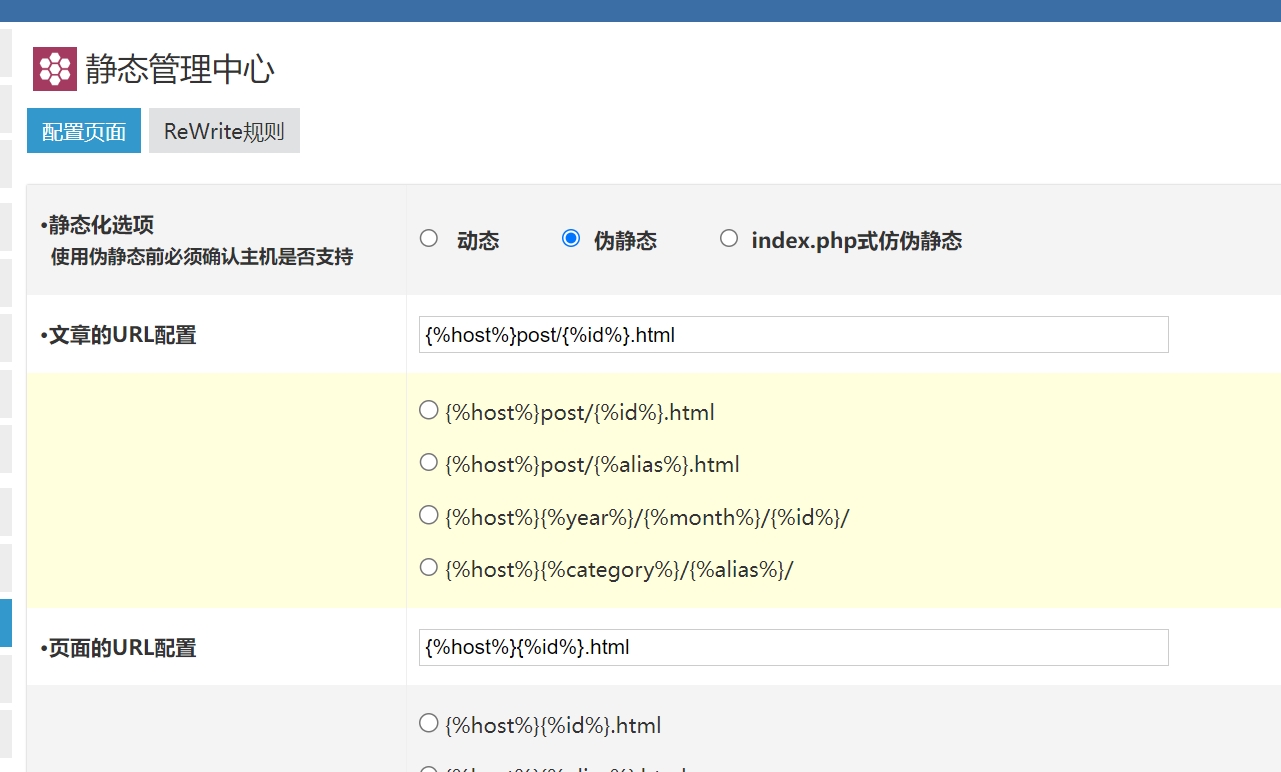The image size is (1281, 772).
Task: Switch to the 配置页面 tab
Action: pyautogui.click(x=84, y=131)
